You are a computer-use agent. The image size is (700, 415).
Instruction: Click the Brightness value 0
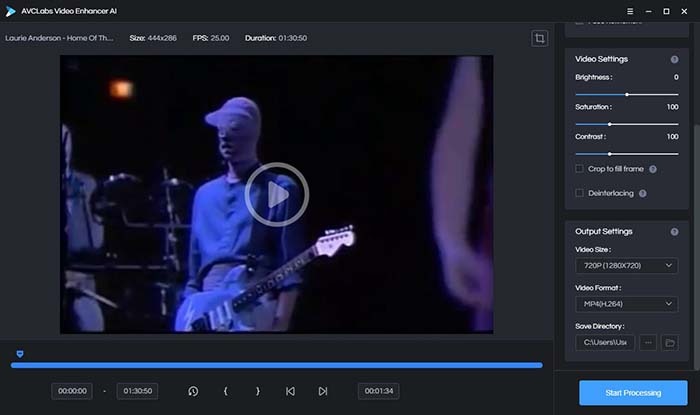pyautogui.click(x=676, y=77)
